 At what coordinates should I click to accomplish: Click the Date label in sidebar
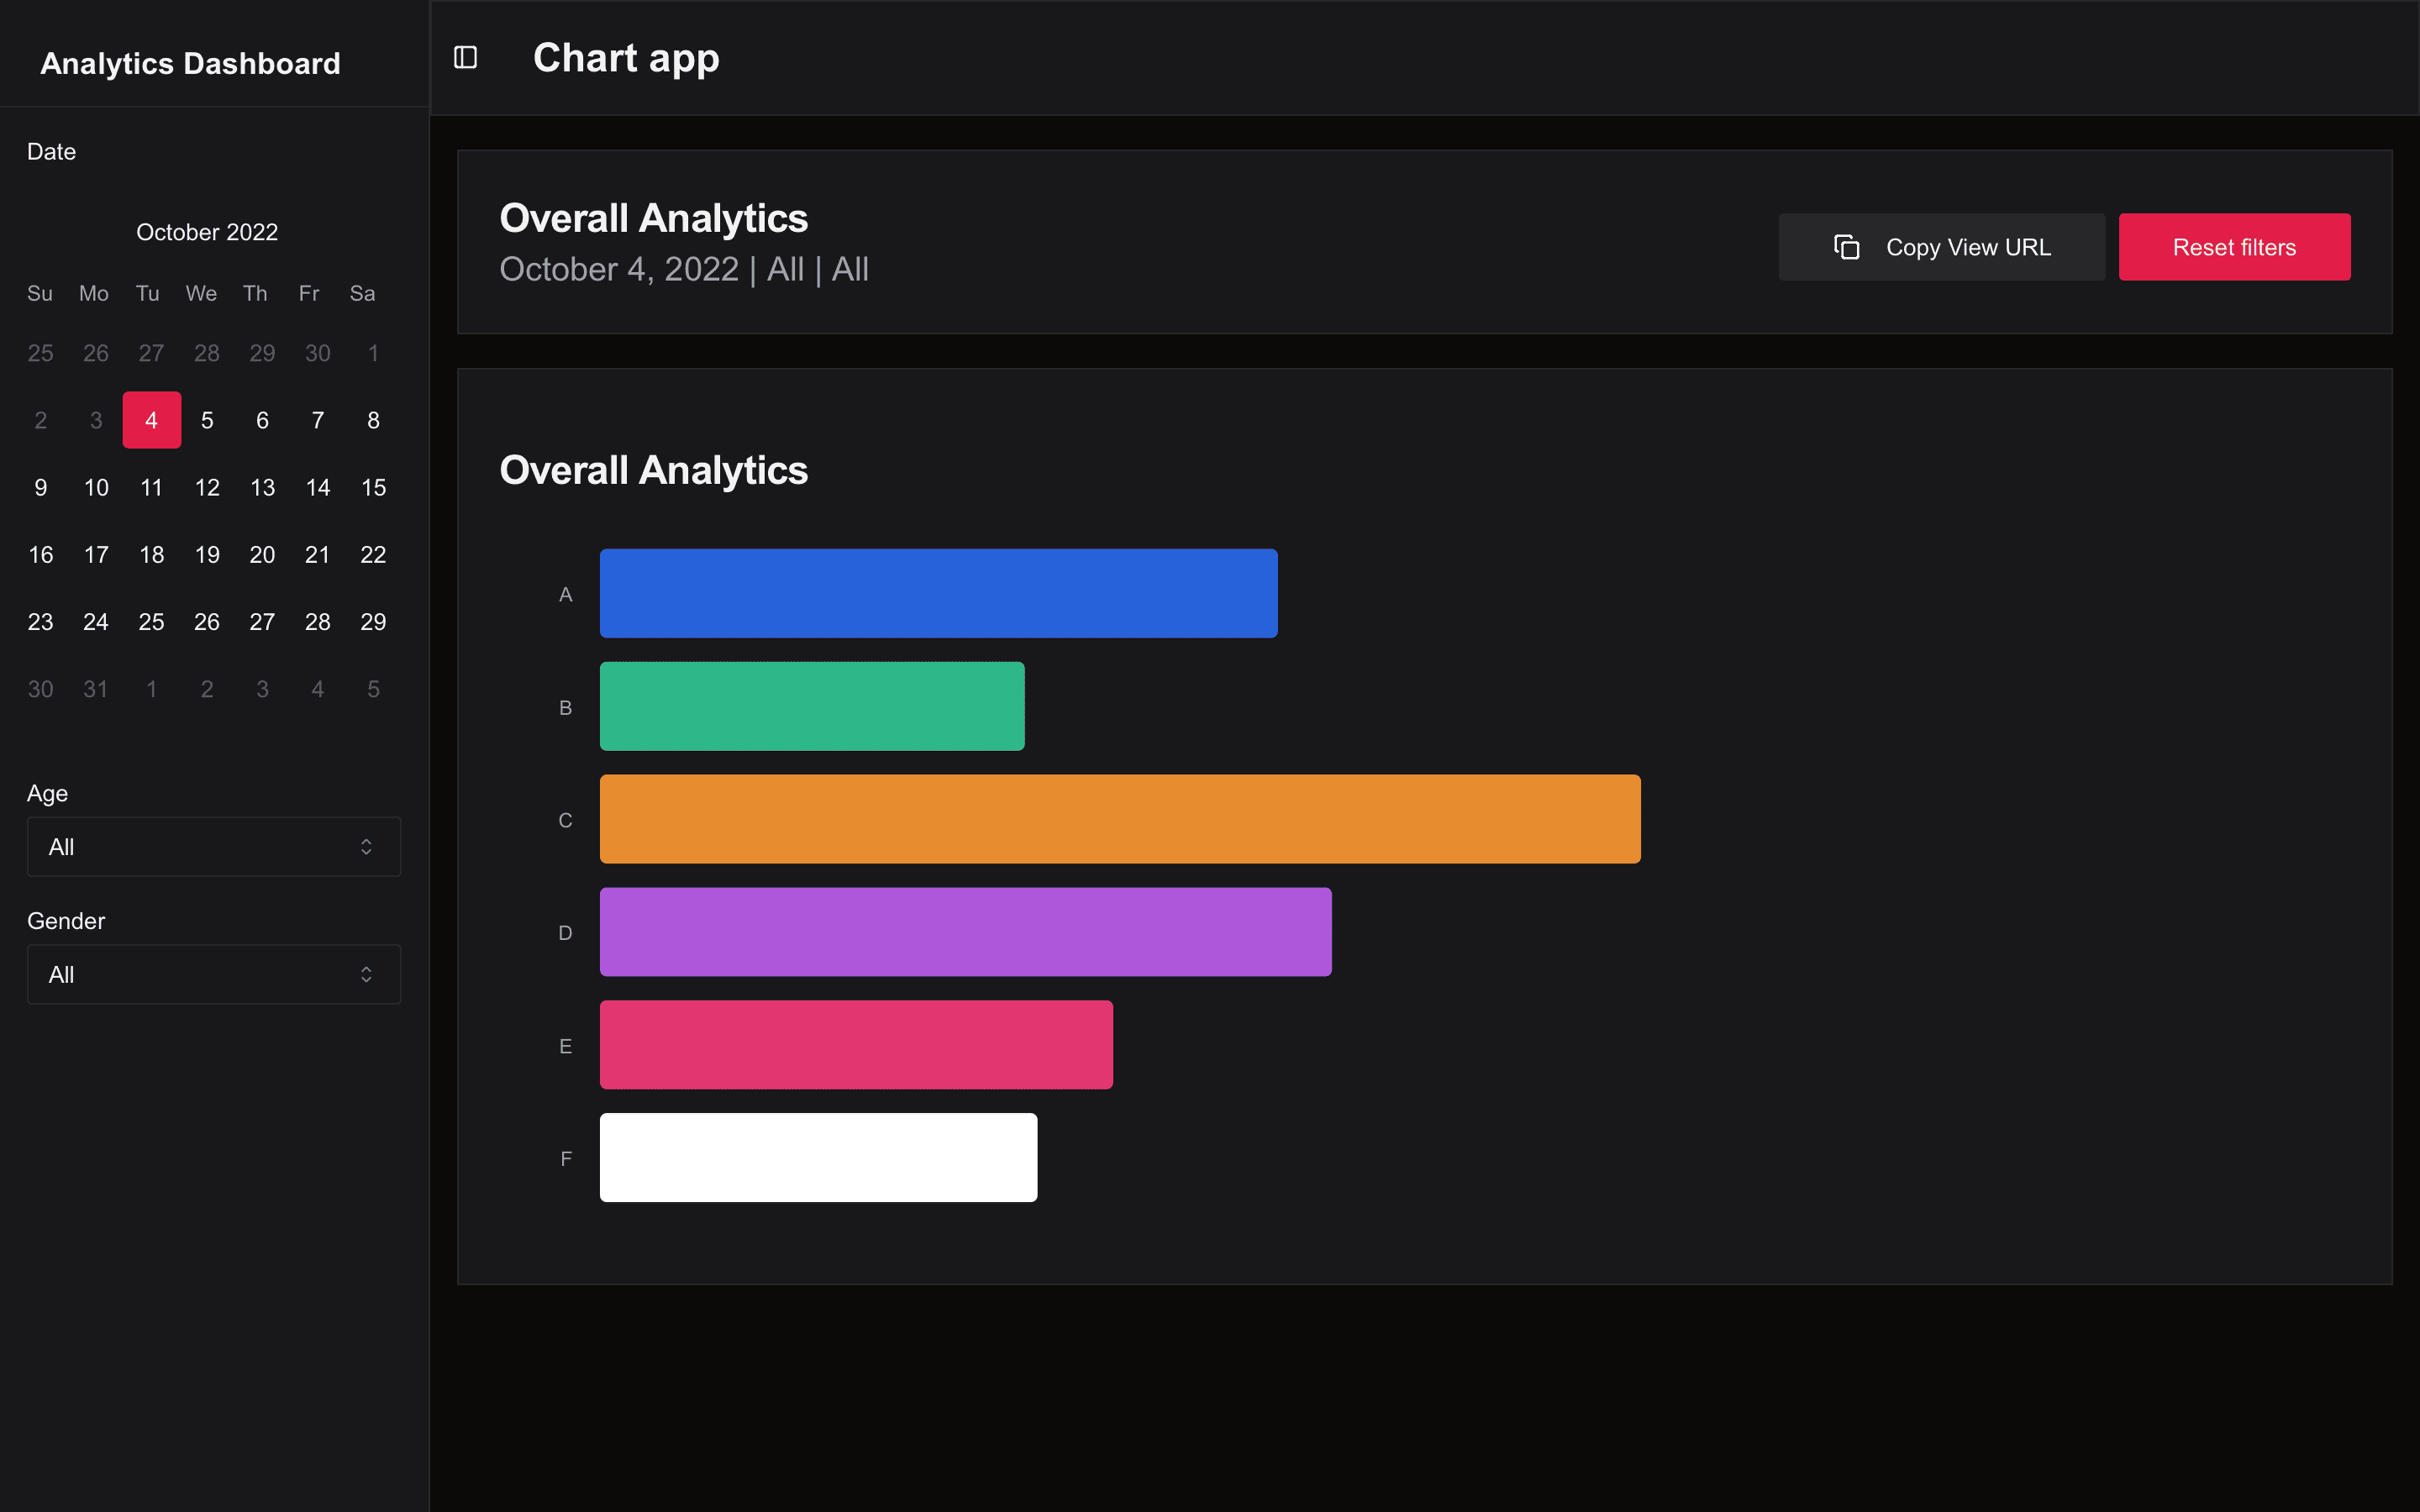pos(51,151)
